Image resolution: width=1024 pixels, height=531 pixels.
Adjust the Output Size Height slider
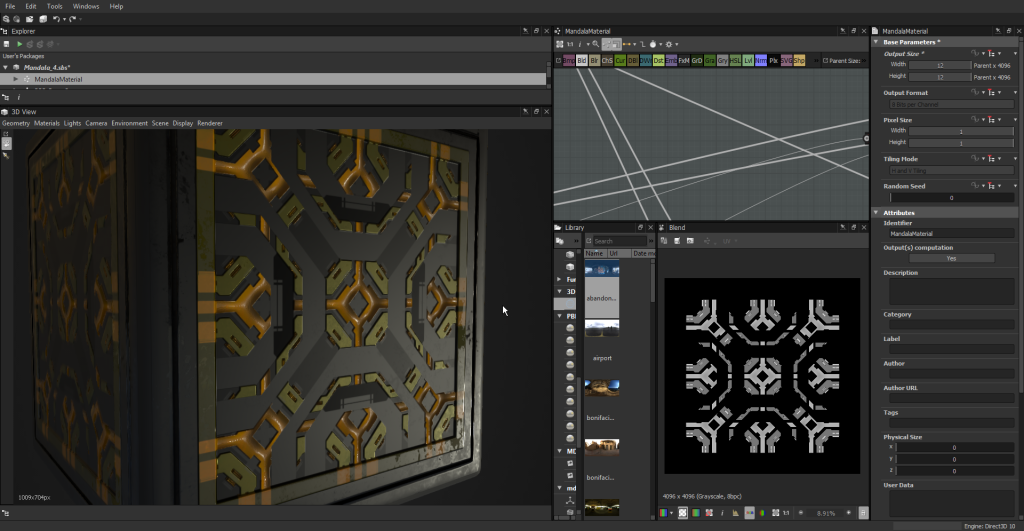(x=940, y=77)
